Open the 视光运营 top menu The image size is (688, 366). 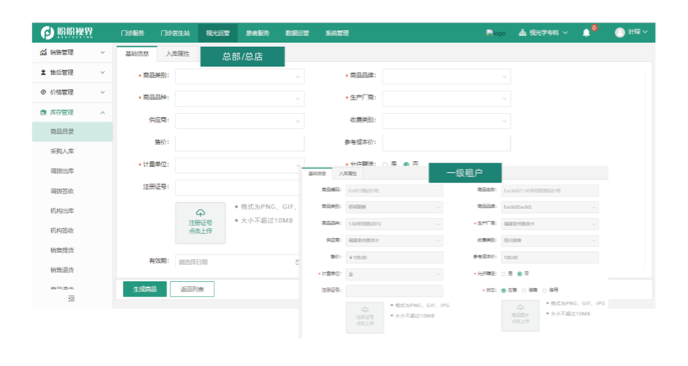218,33
